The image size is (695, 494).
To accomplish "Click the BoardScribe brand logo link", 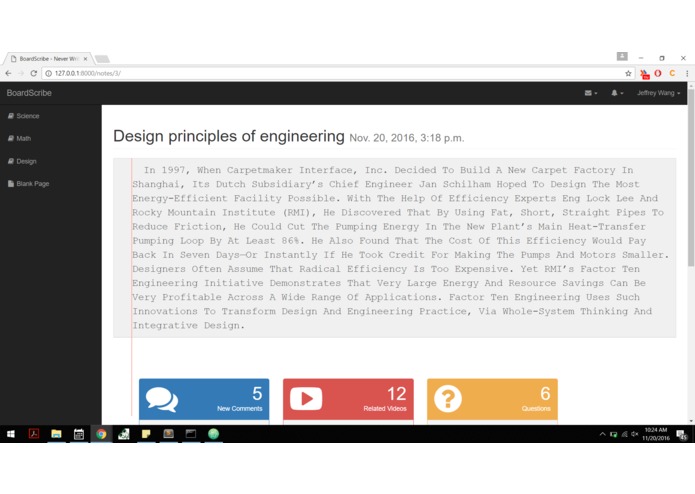I will click(29, 93).
